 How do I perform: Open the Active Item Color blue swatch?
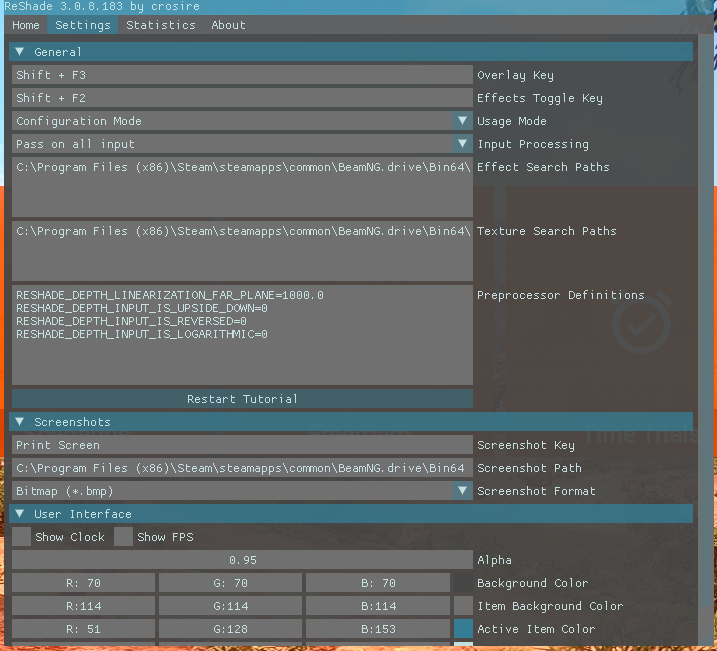click(x=463, y=629)
